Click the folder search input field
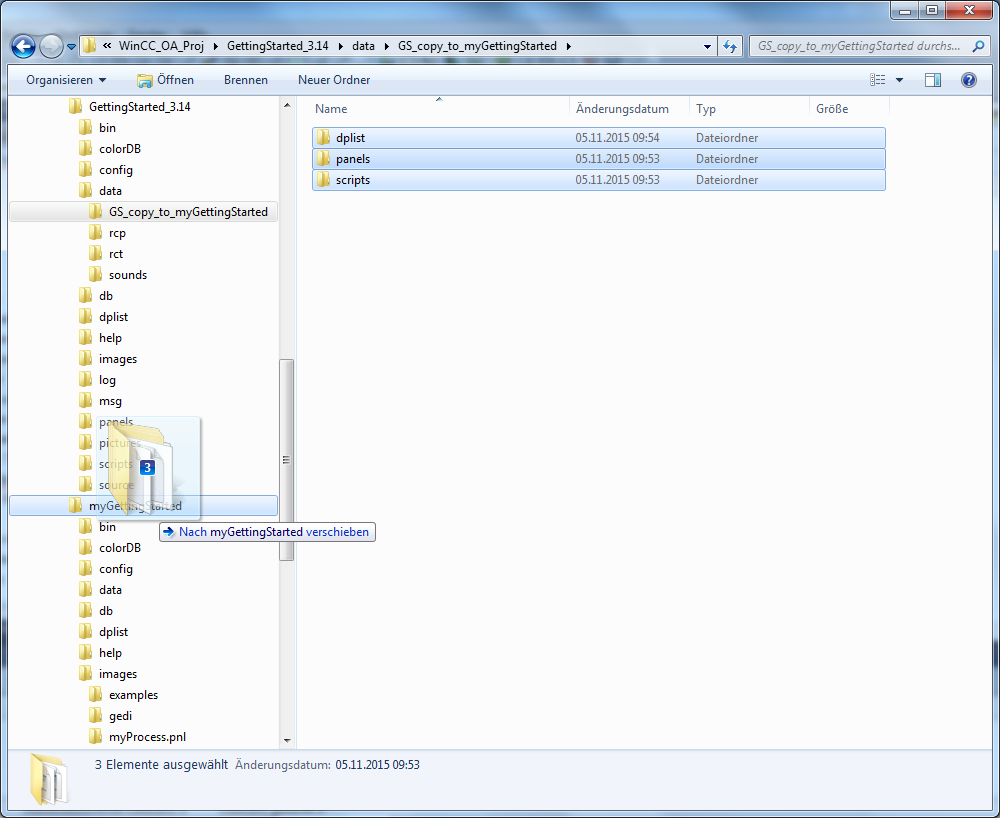The width and height of the screenshot is (1000, 818). 860,46
